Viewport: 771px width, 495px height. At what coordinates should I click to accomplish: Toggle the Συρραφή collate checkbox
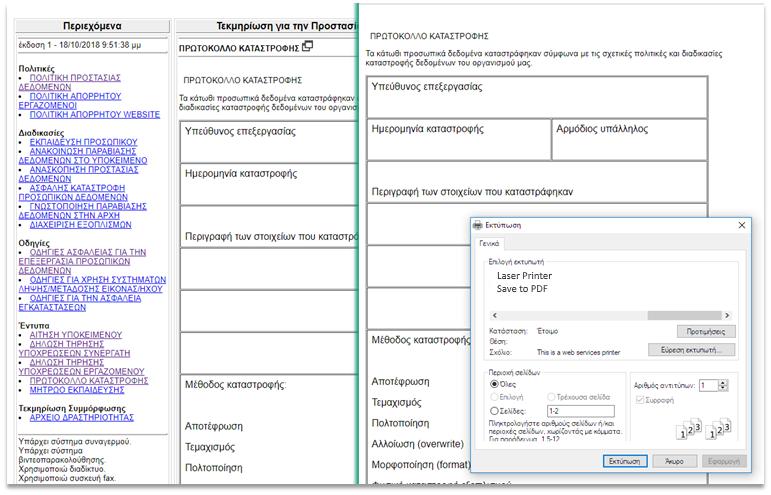(640, 400)
